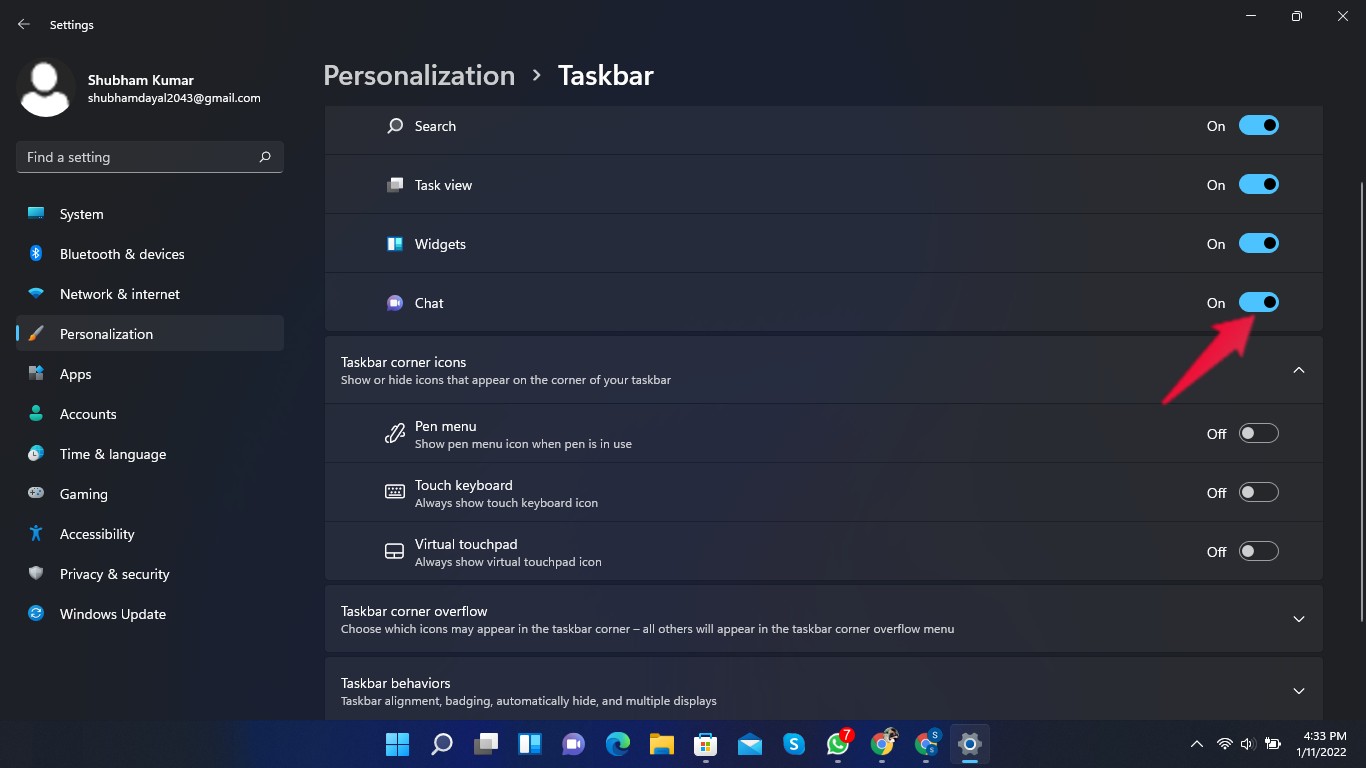Open Microsoft Edge from the taskbar
This screenshot has width=1366, height=768.
pyautogui.click(x=618, y=744)
